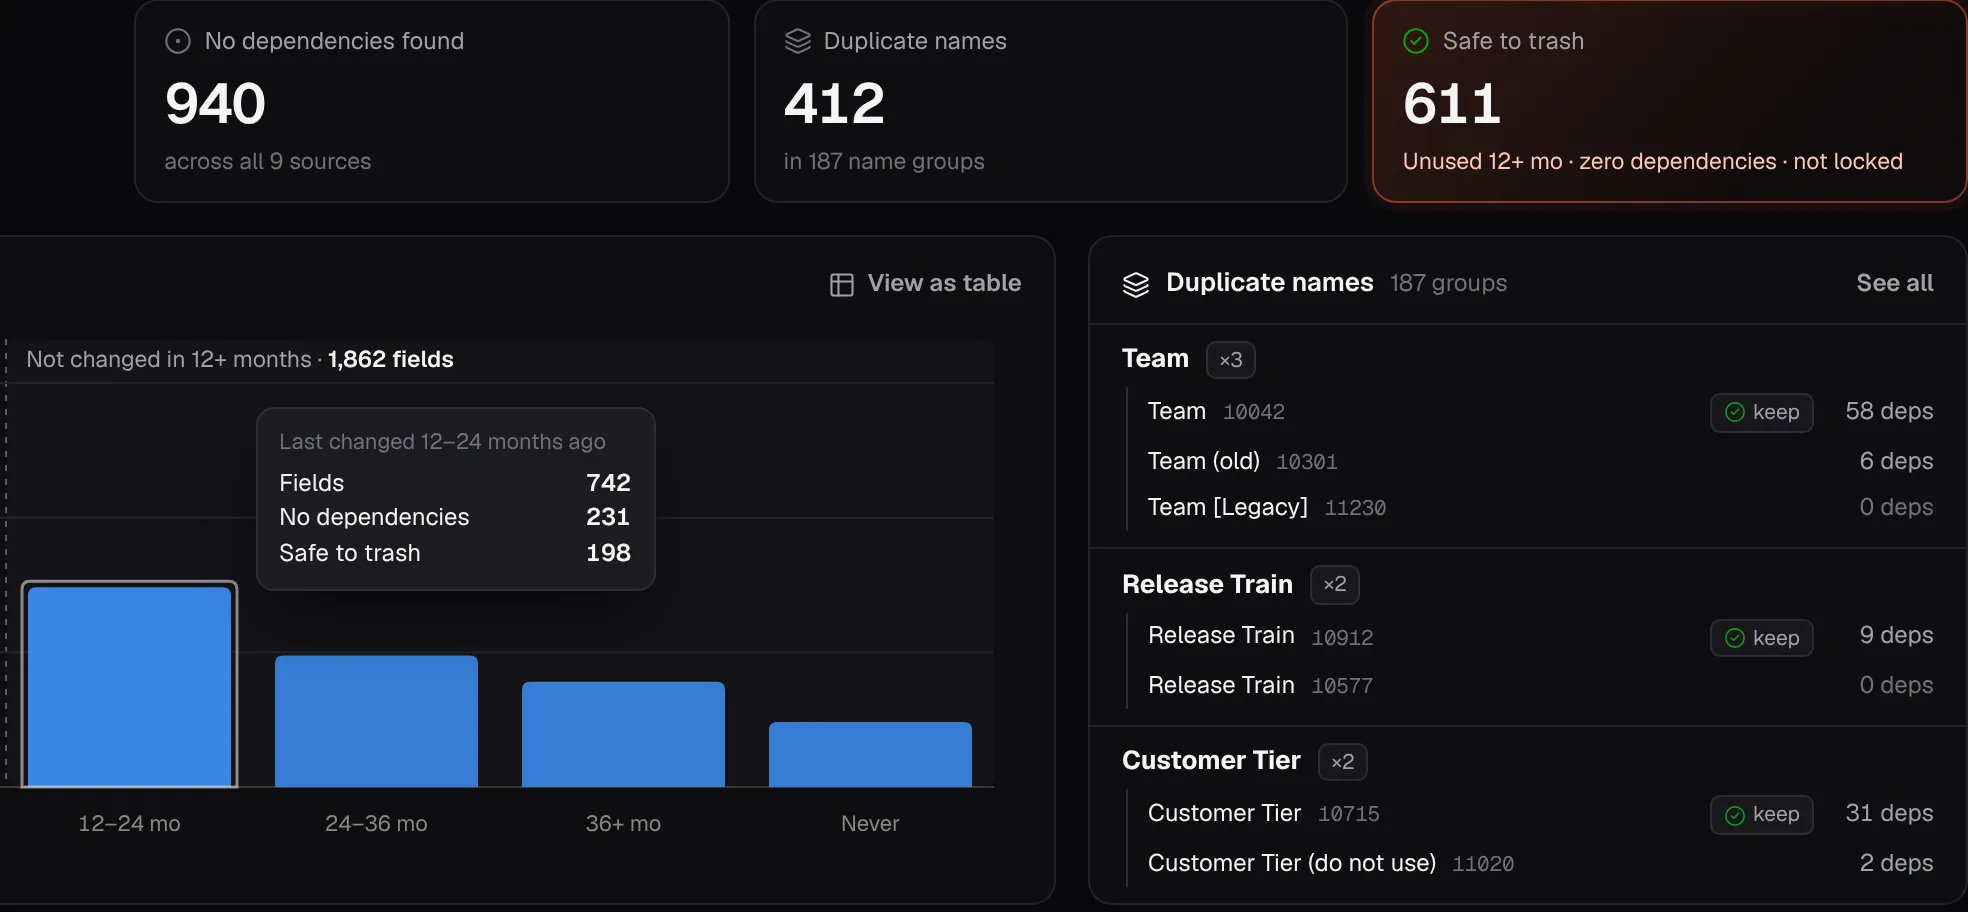Click keep badge for Customer Tier 10715

1762,815
